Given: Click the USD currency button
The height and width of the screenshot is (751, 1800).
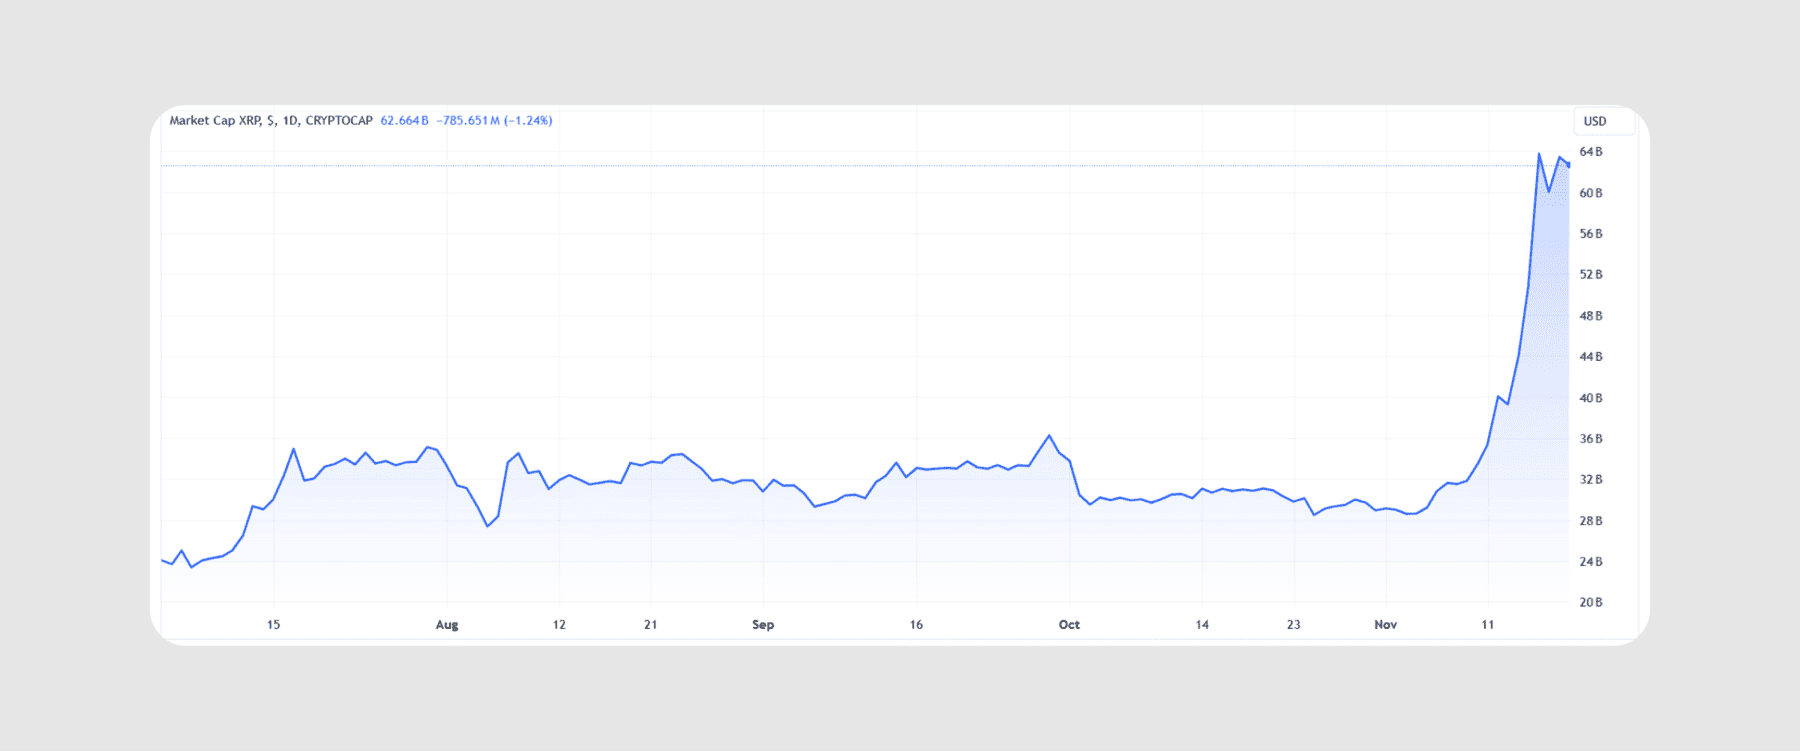Looking at the screenshot, I should point(1604,121).
